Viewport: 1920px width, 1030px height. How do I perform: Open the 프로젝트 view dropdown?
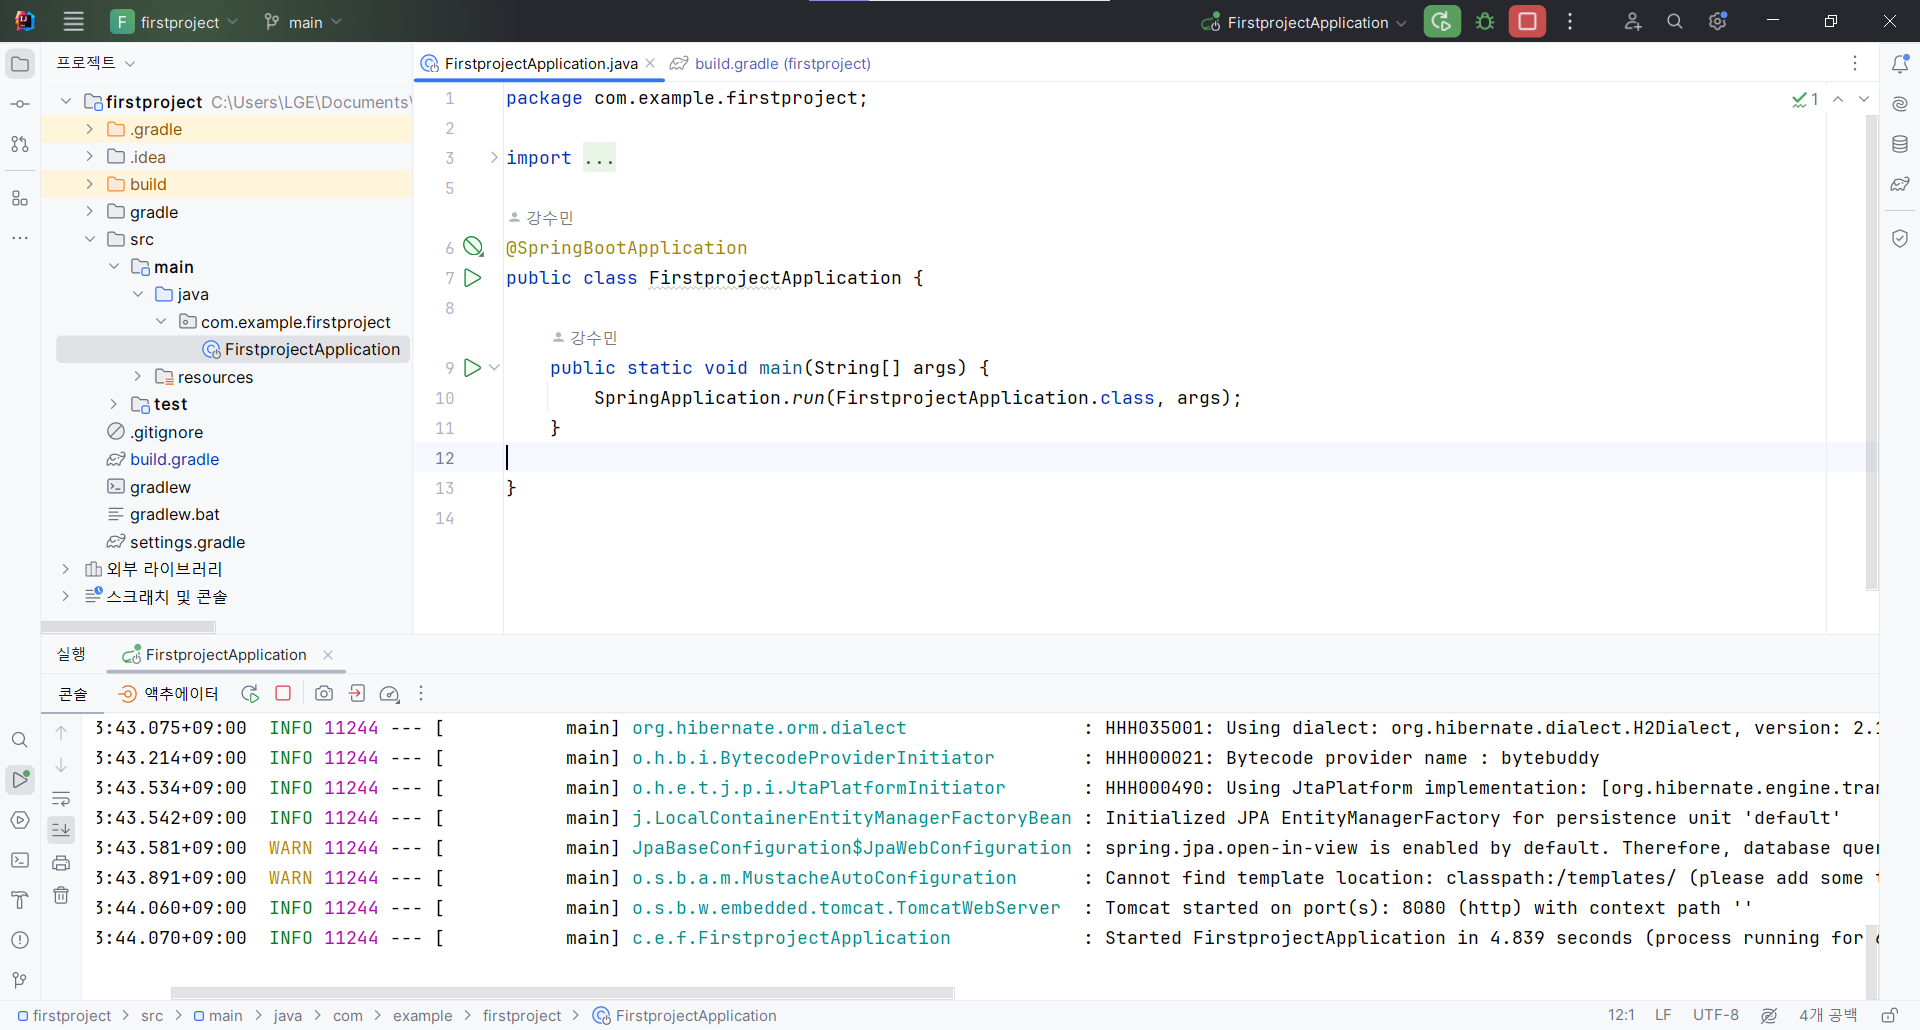[96, 63]
